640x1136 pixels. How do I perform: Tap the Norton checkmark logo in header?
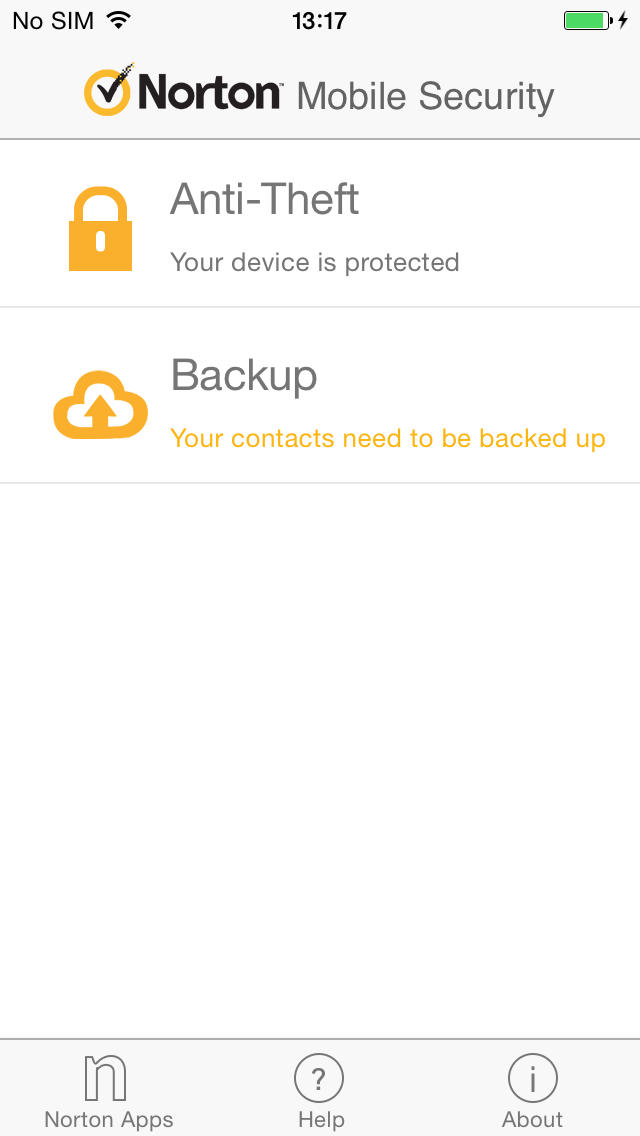pyautogui.click(x=108, y=91)
